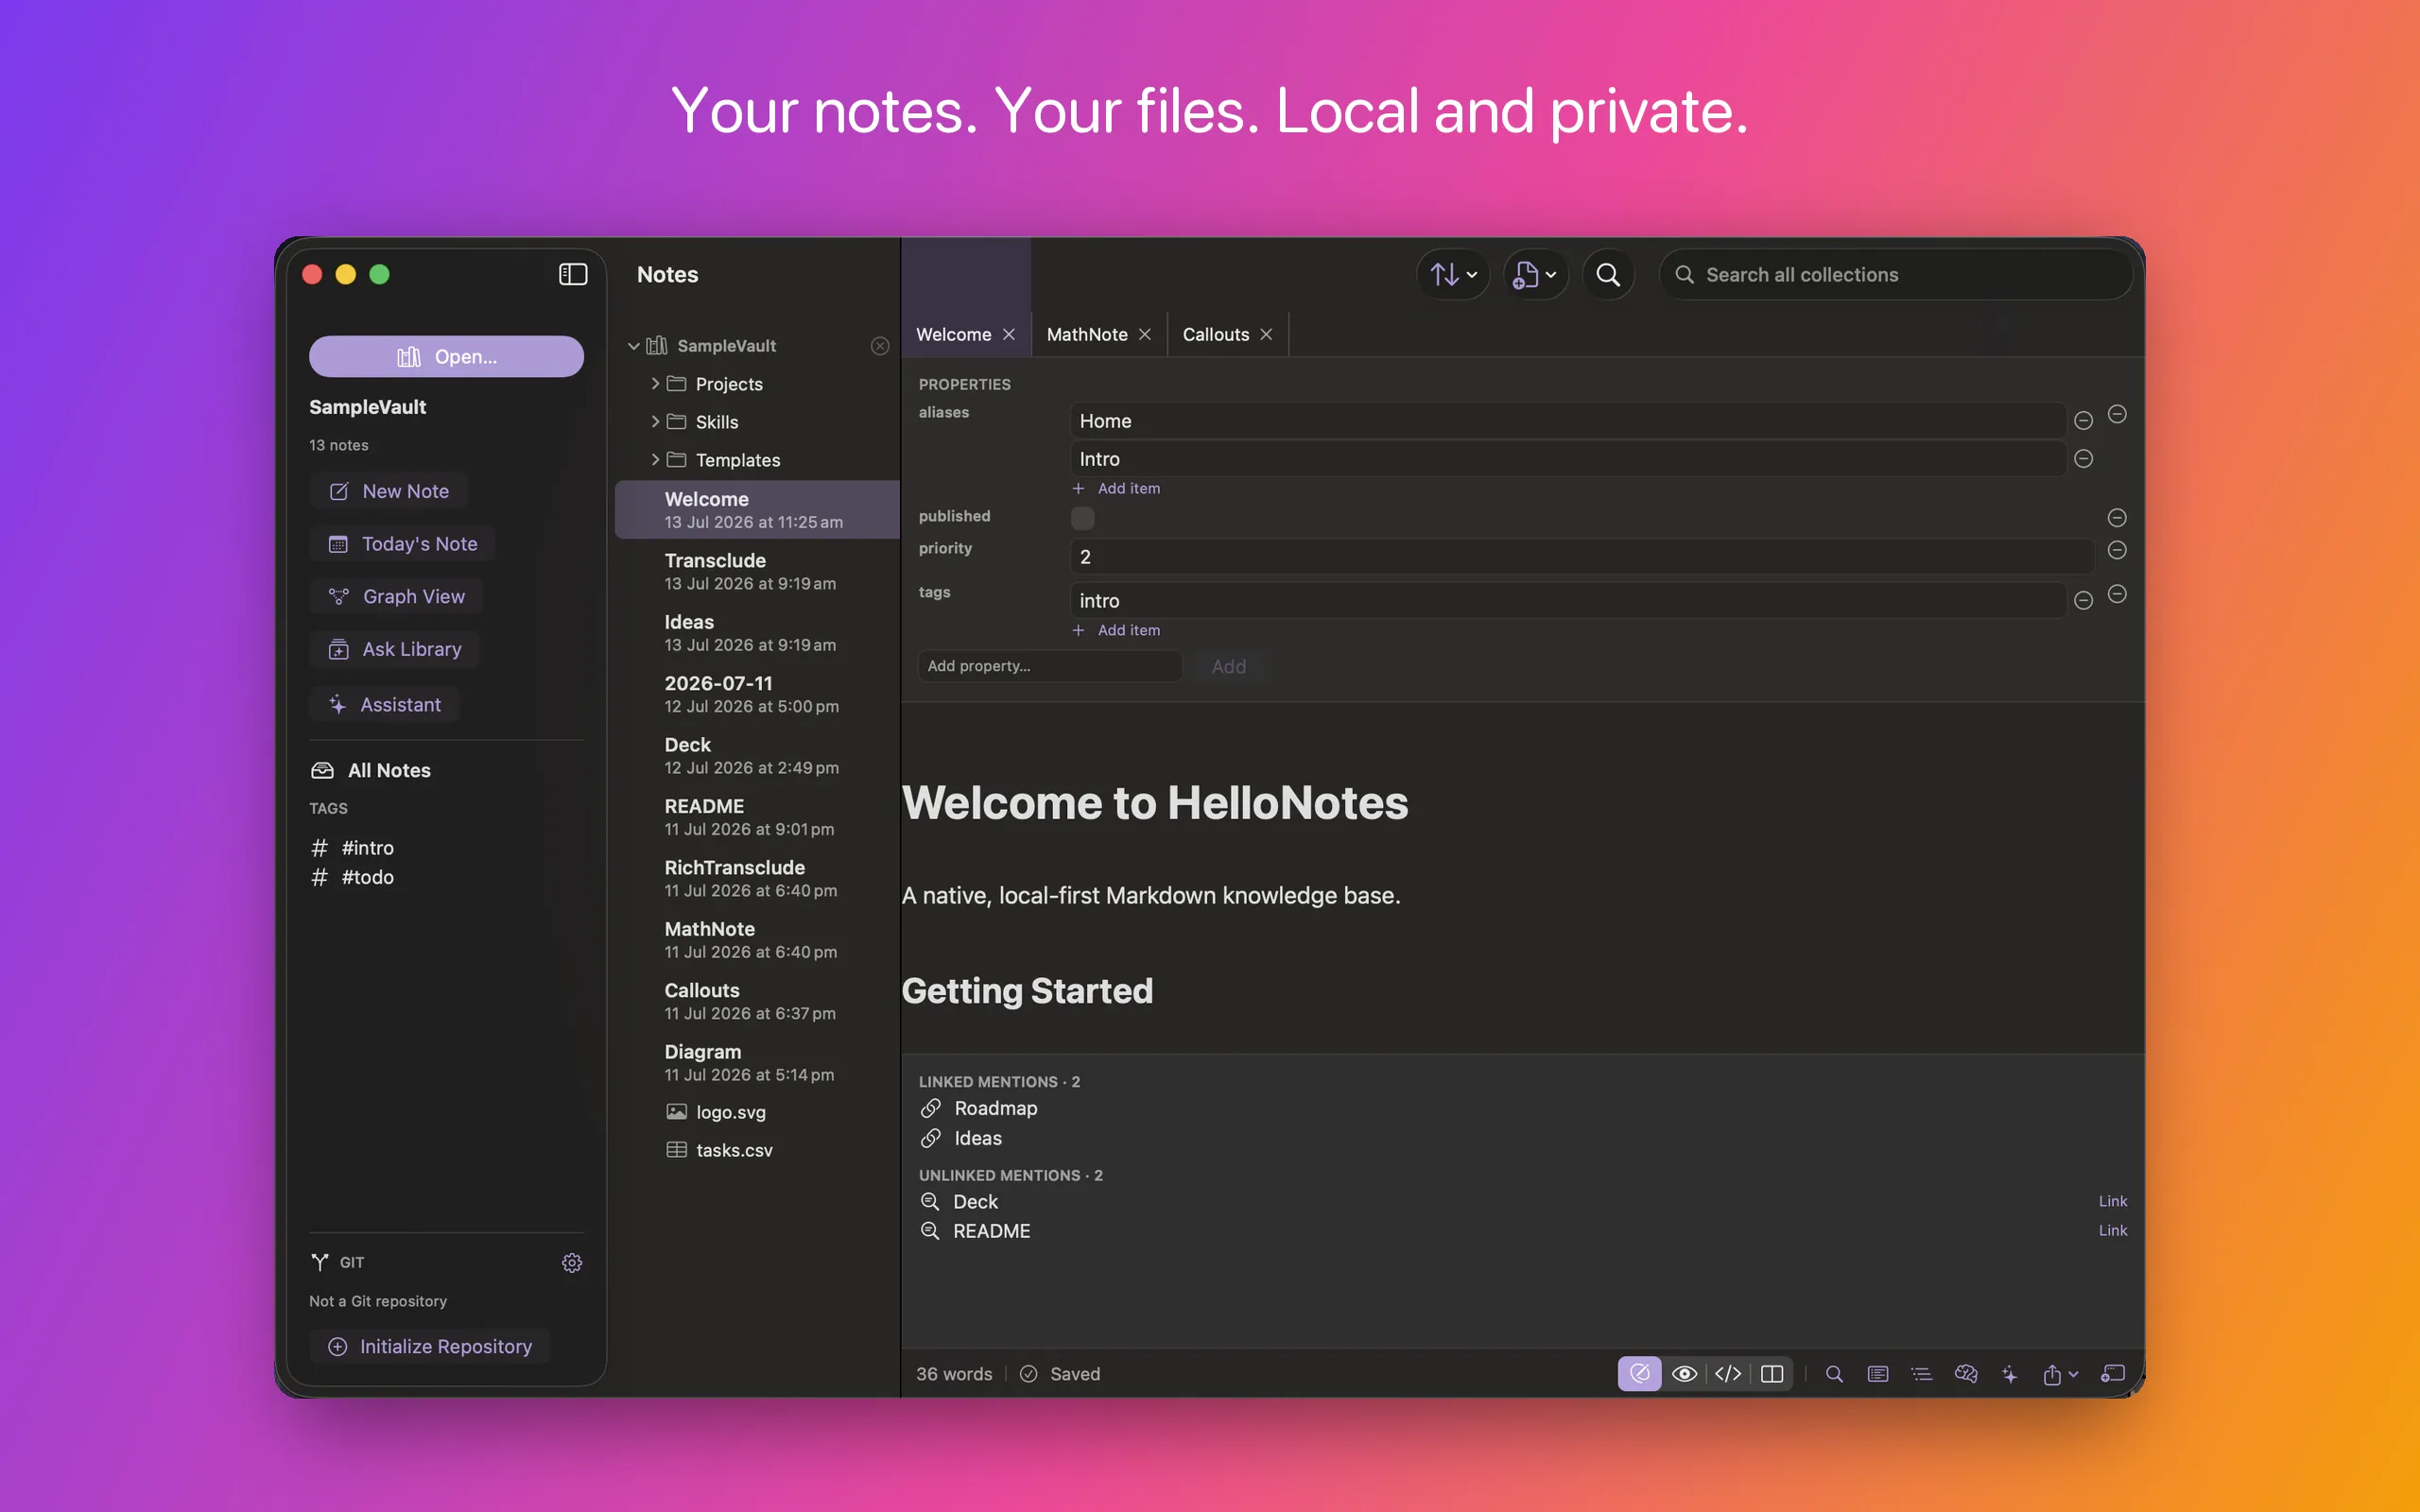This screenshot has height=1512, width=2420.
Task: Focus the Search all collections field
Action: coord(1895,274)
